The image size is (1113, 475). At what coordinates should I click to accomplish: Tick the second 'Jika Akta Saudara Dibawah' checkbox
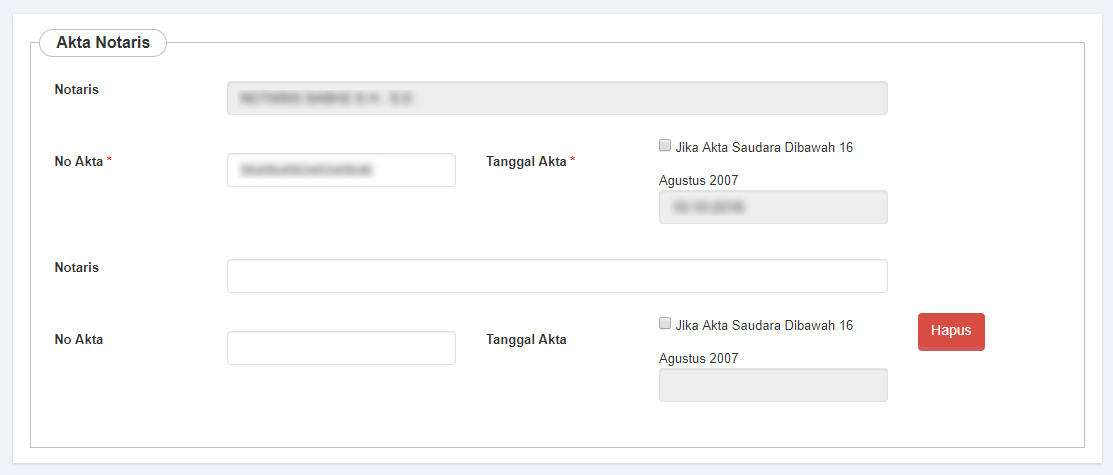click(x=665, y=324)
